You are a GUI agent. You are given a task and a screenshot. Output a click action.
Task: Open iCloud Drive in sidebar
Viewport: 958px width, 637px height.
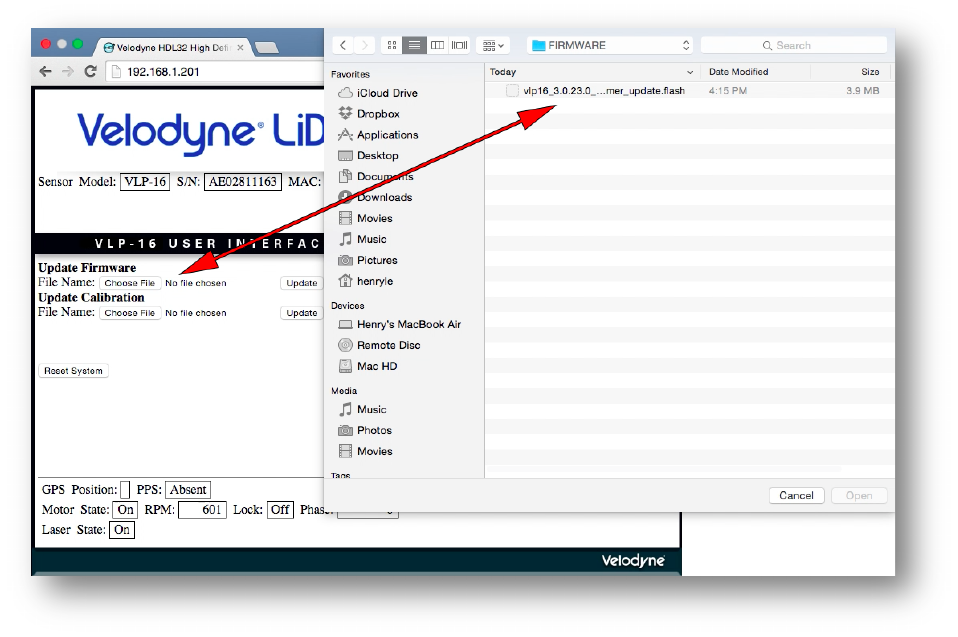coord(387,93)
